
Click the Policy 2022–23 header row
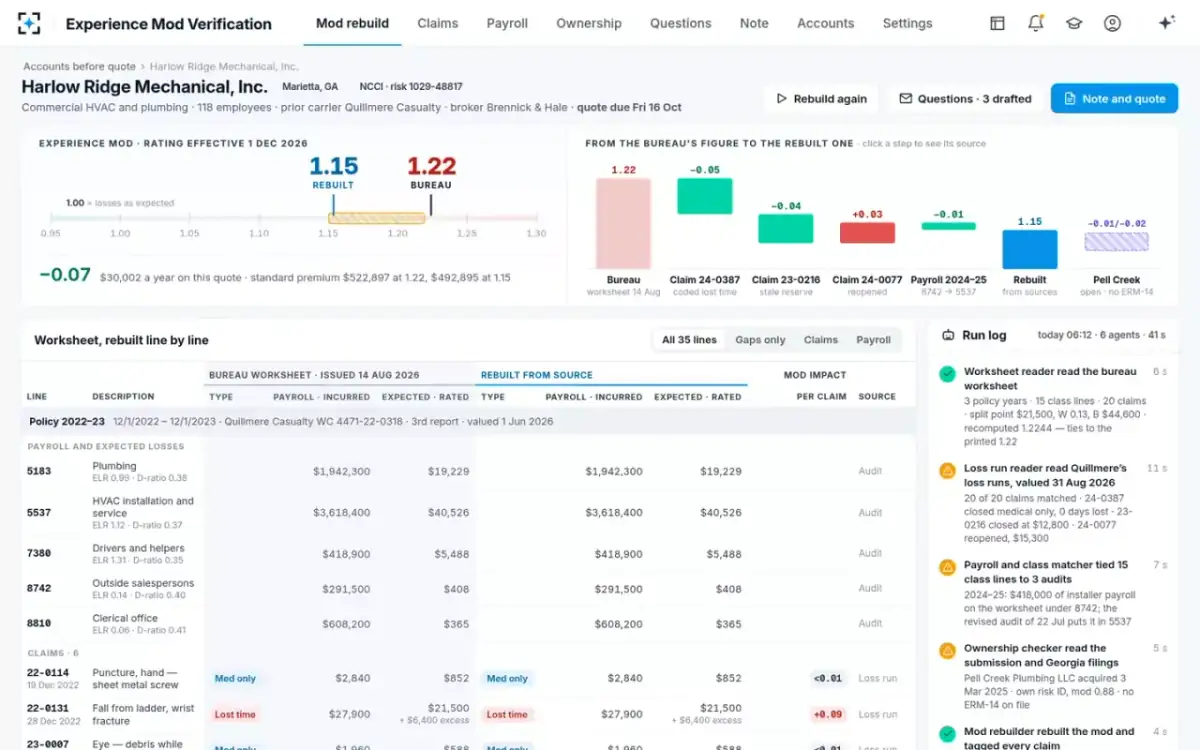468,421
